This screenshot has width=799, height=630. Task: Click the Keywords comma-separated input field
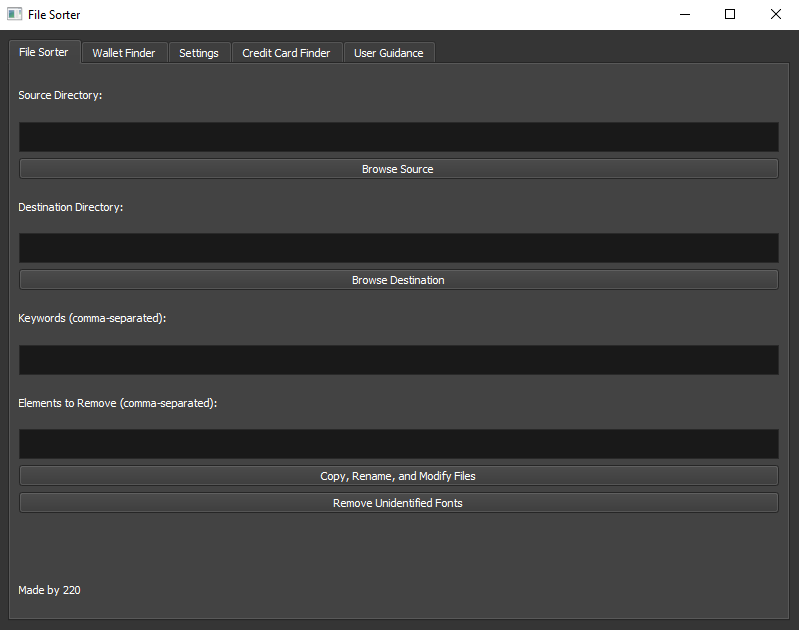coord(398,360)
